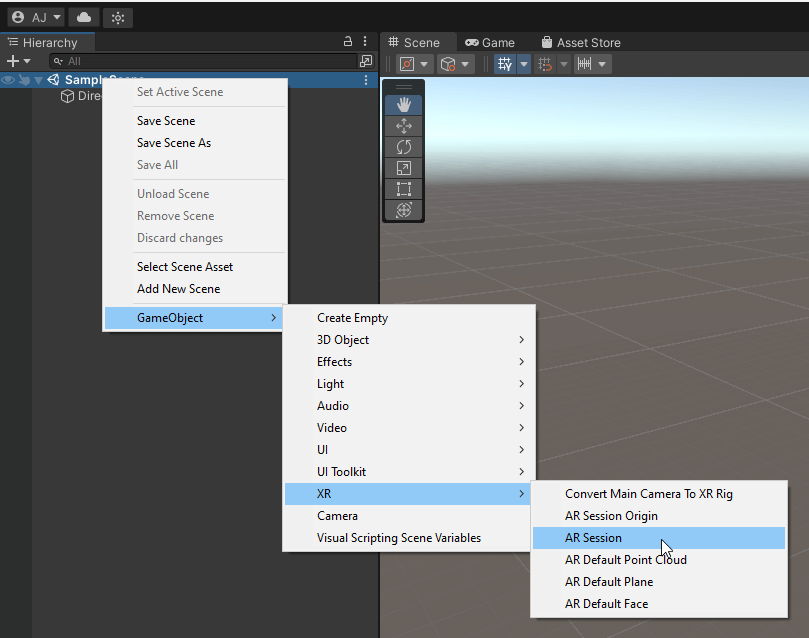Expand the Audio submenu

pos(409,406)
